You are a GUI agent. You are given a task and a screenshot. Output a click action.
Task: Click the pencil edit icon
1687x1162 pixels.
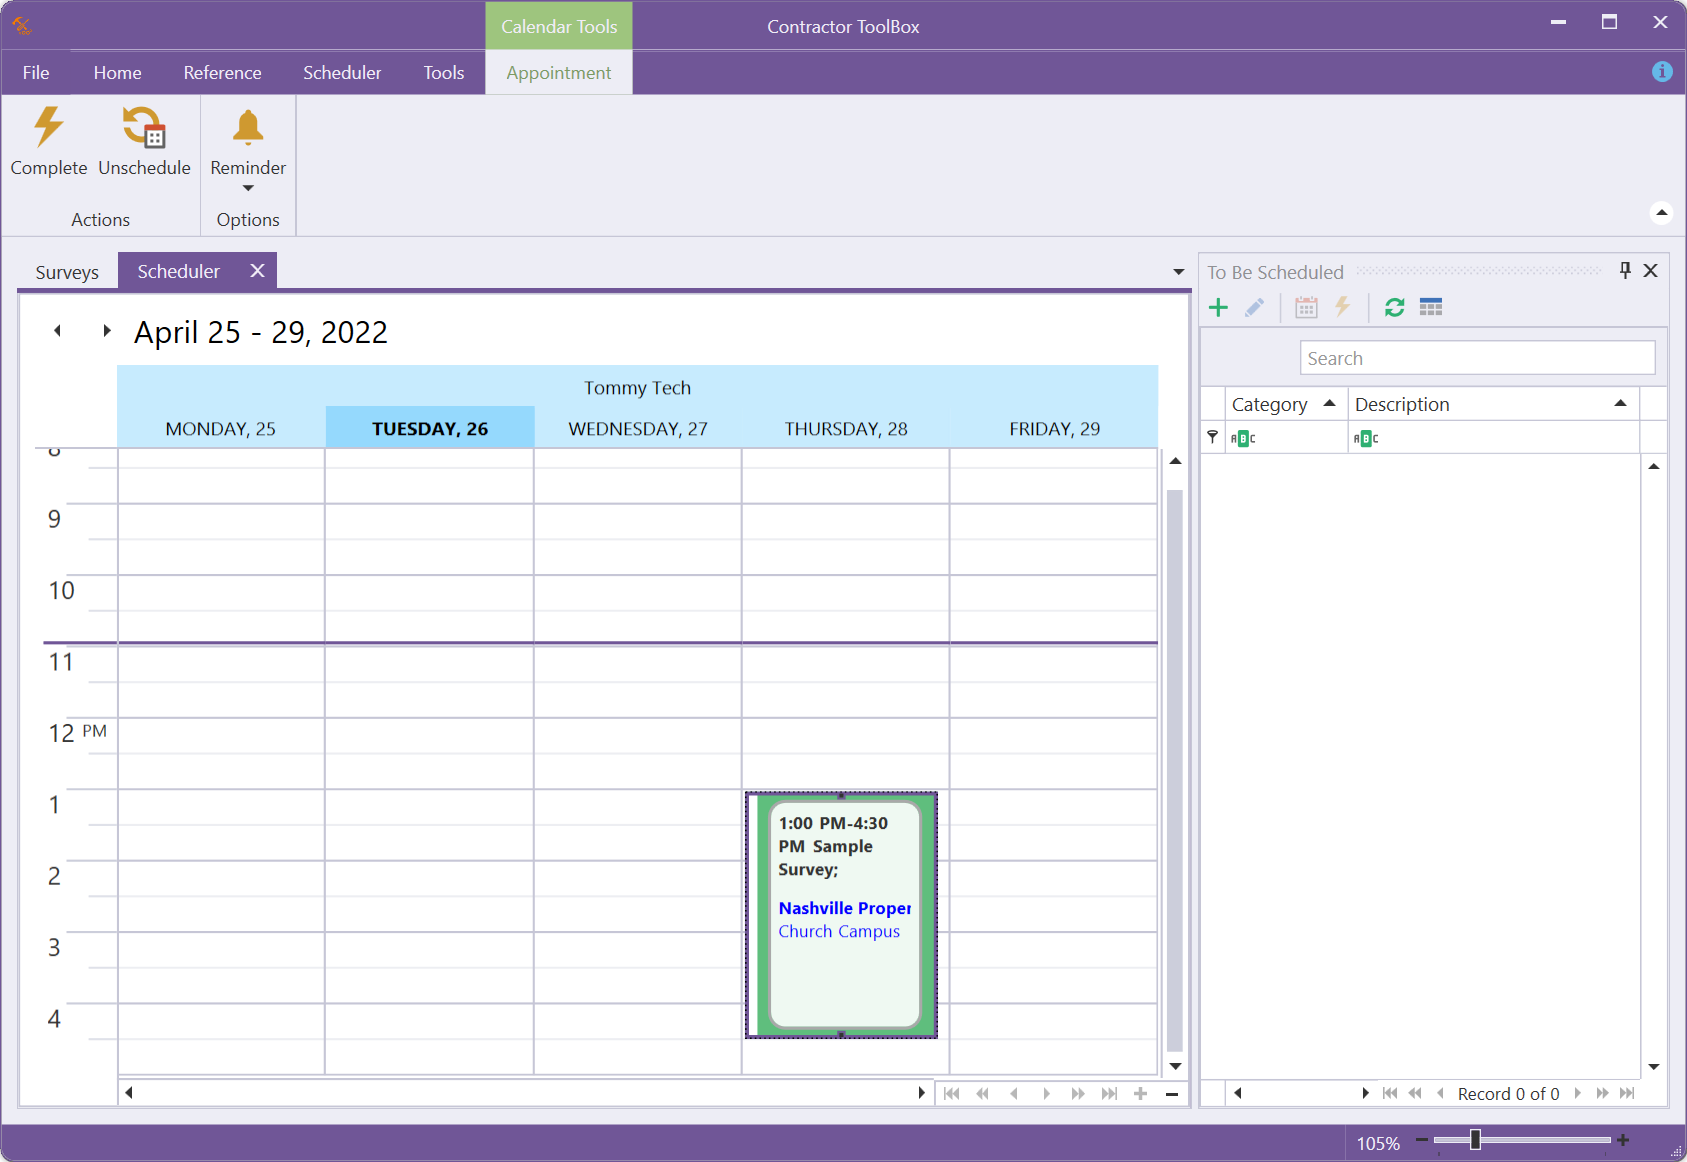tap(1254, 308)
